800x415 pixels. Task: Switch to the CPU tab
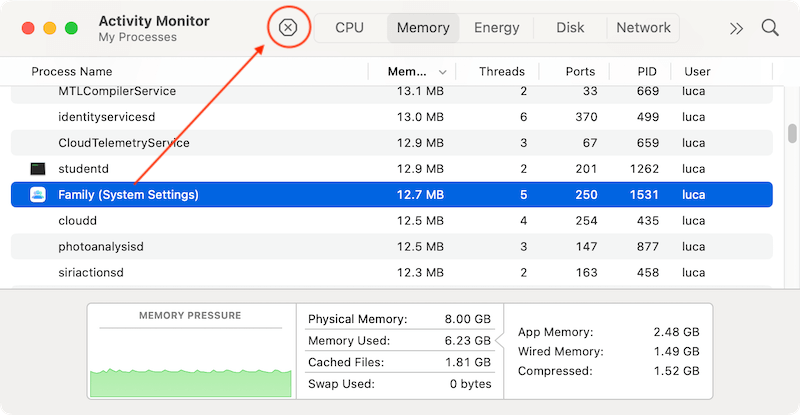[x=349, y=28]
